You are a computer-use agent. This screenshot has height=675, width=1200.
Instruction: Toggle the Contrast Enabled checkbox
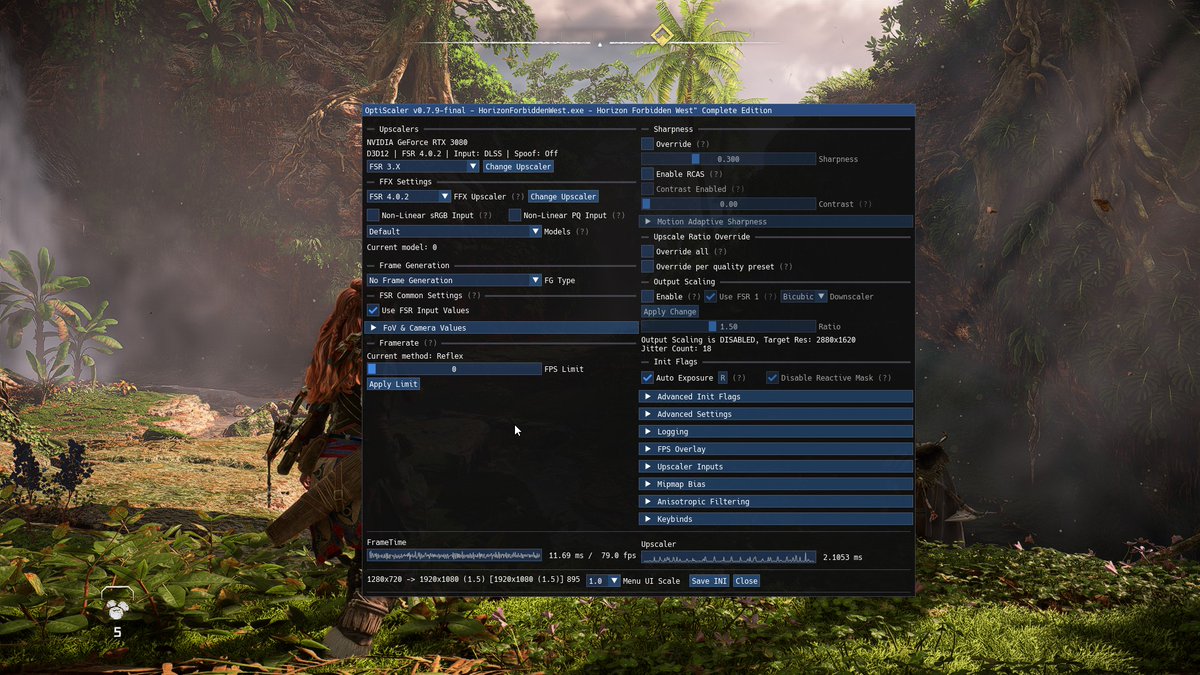[x=647, y=189]
